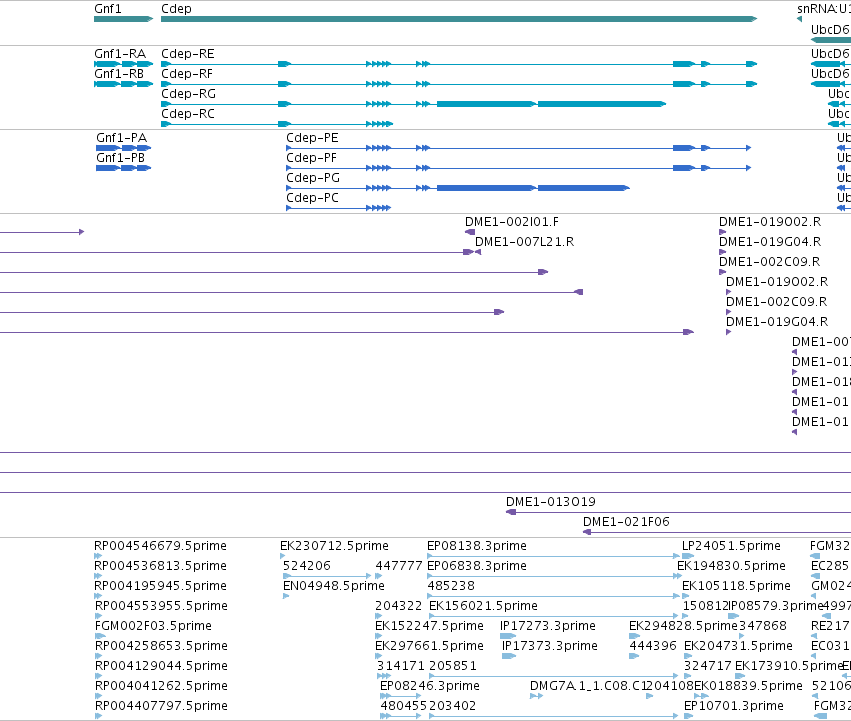851x721 pixels.
Task: Select the DME1-013O19 clone
Action: [x=551, y=502]
